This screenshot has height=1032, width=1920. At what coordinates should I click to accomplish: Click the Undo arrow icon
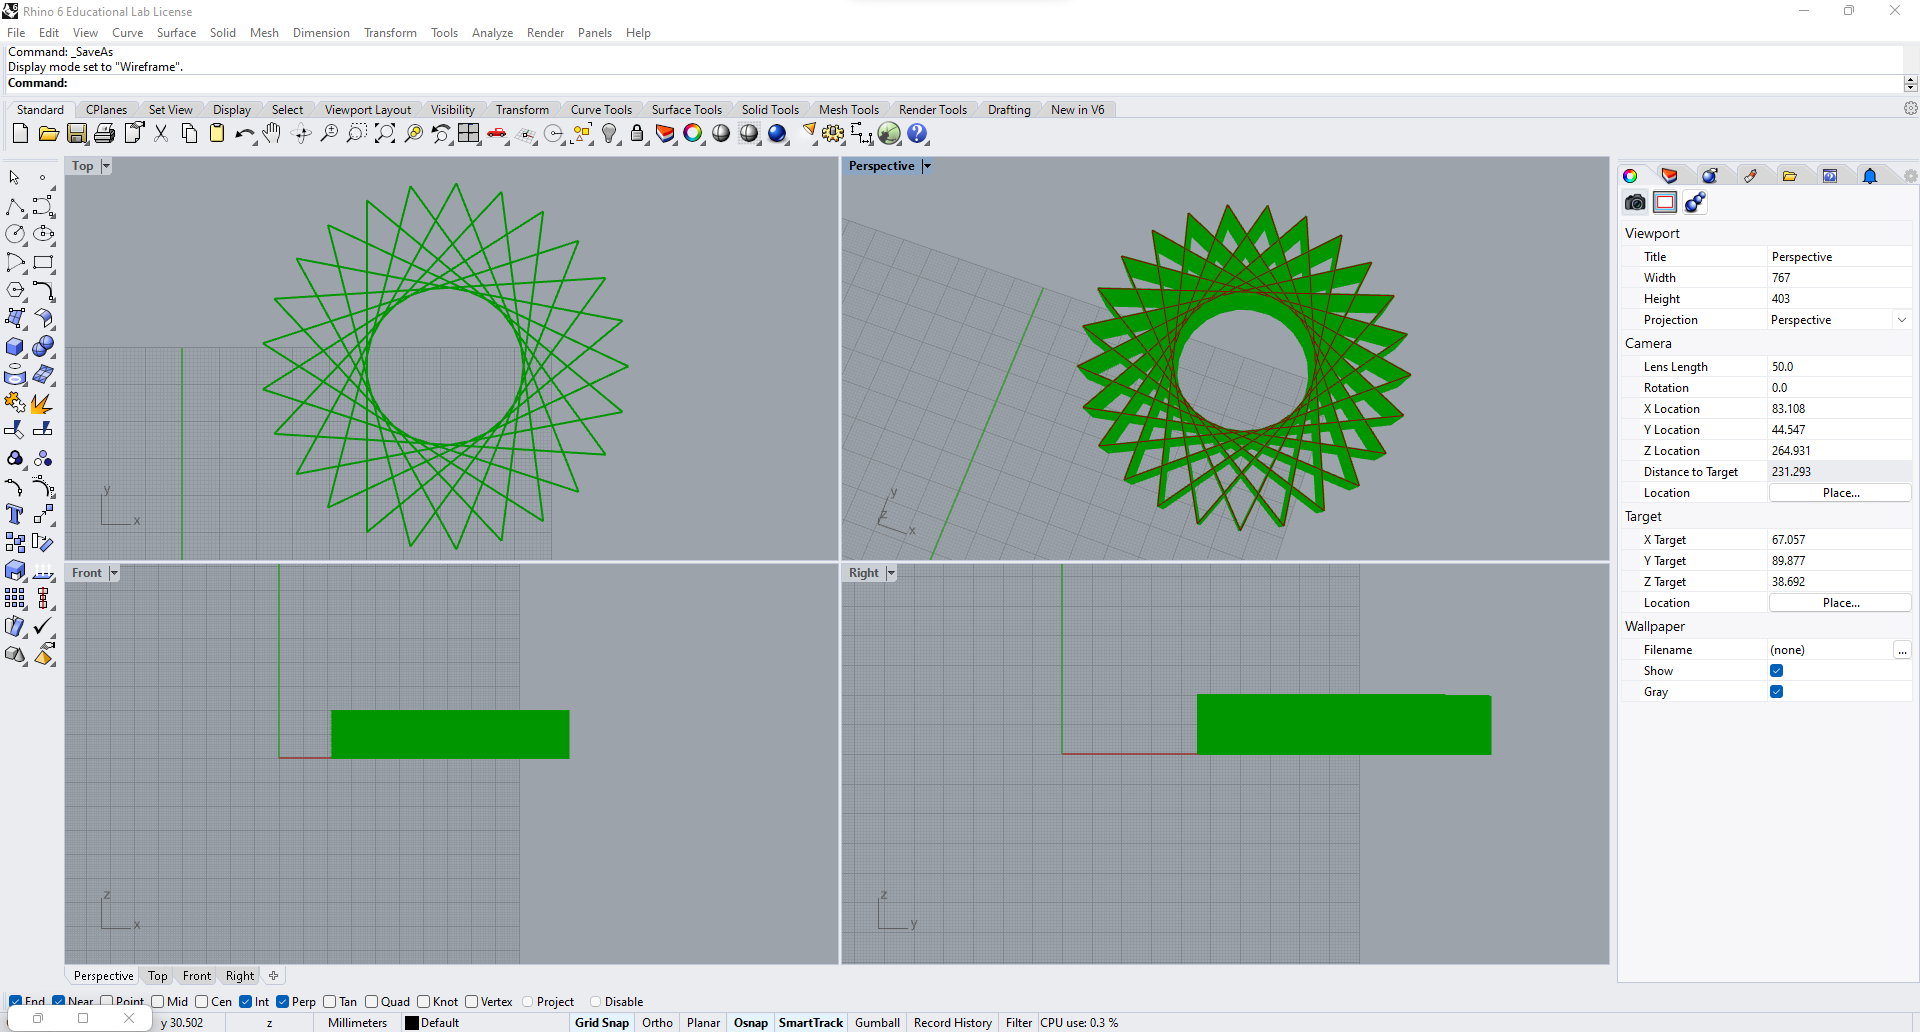[244, 133]
